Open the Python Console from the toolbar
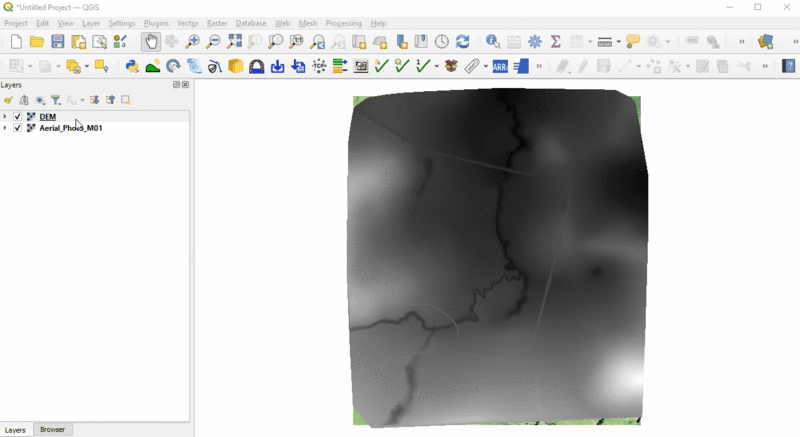The width and height of the screenshot is (800, 437). (132, 67)
